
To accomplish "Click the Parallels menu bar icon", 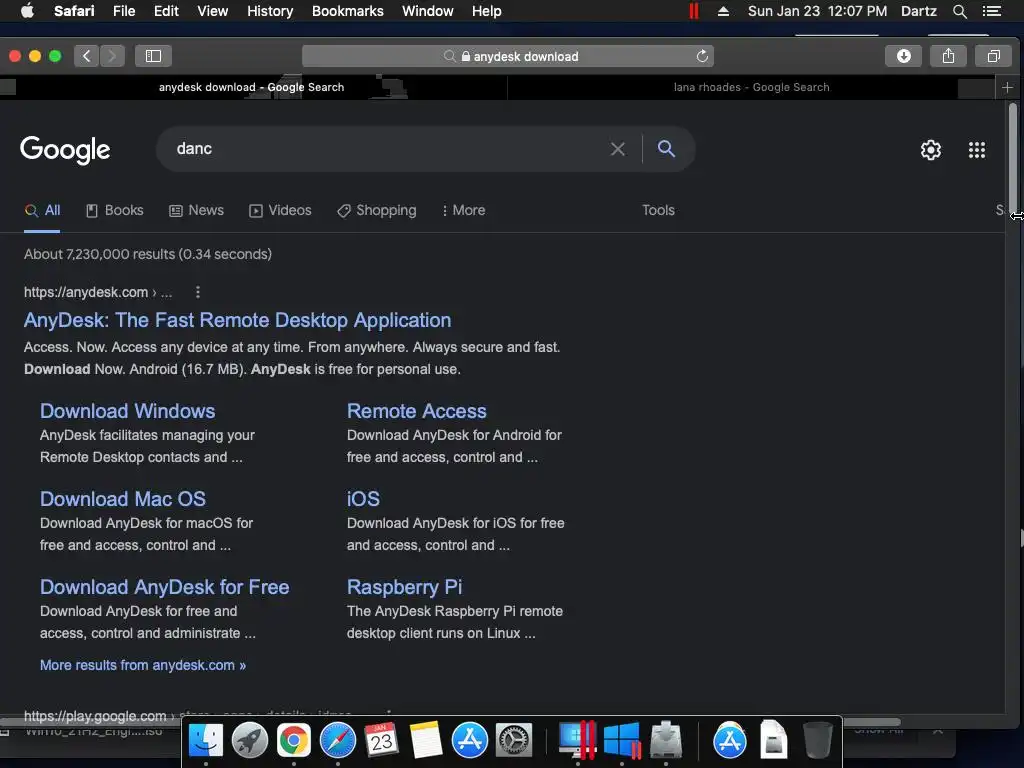I will [694, 11].
